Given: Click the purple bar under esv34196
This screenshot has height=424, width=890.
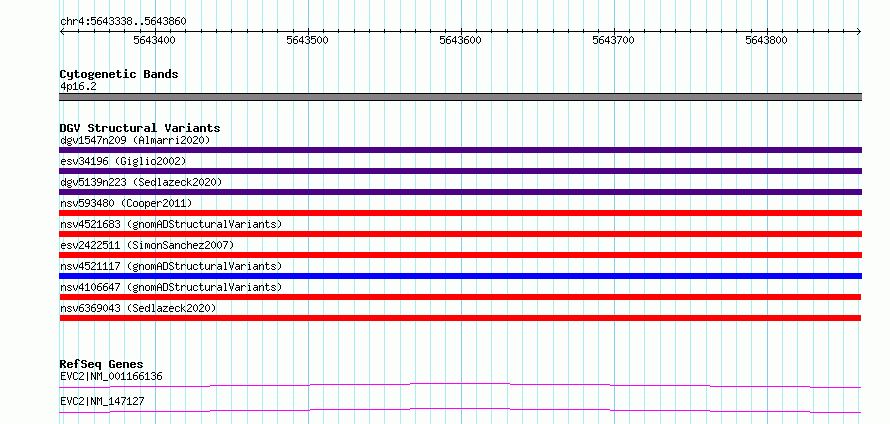Looking at the screenshot, I should 460,171.
